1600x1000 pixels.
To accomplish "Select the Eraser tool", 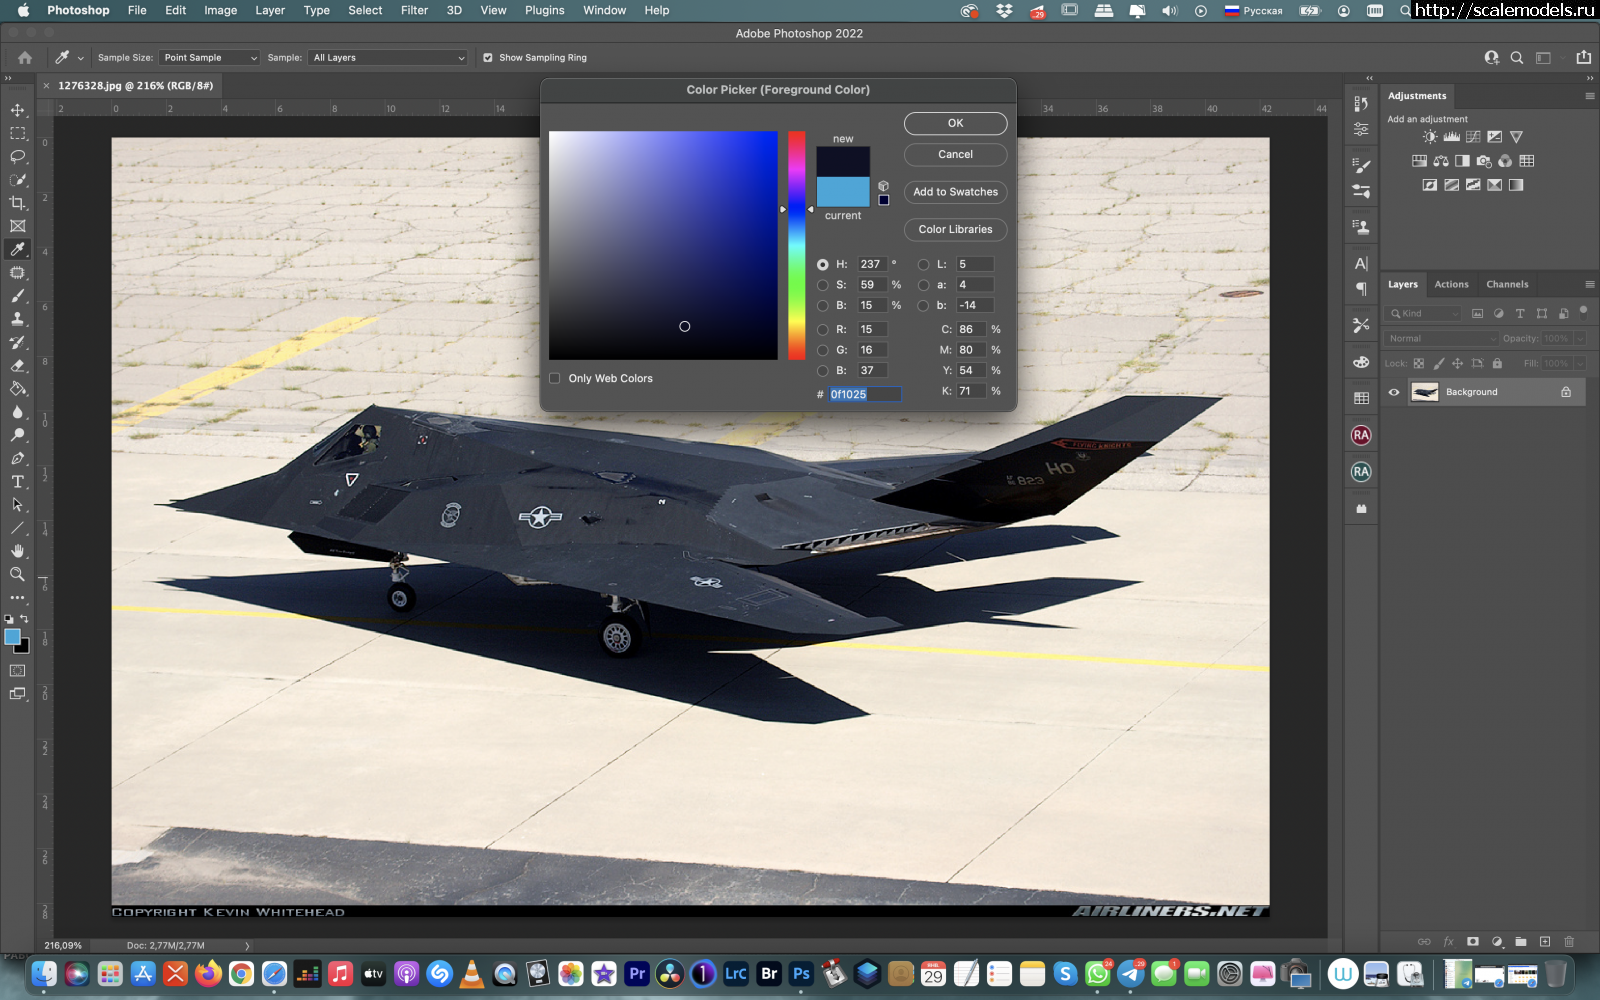I will point(17,366).
